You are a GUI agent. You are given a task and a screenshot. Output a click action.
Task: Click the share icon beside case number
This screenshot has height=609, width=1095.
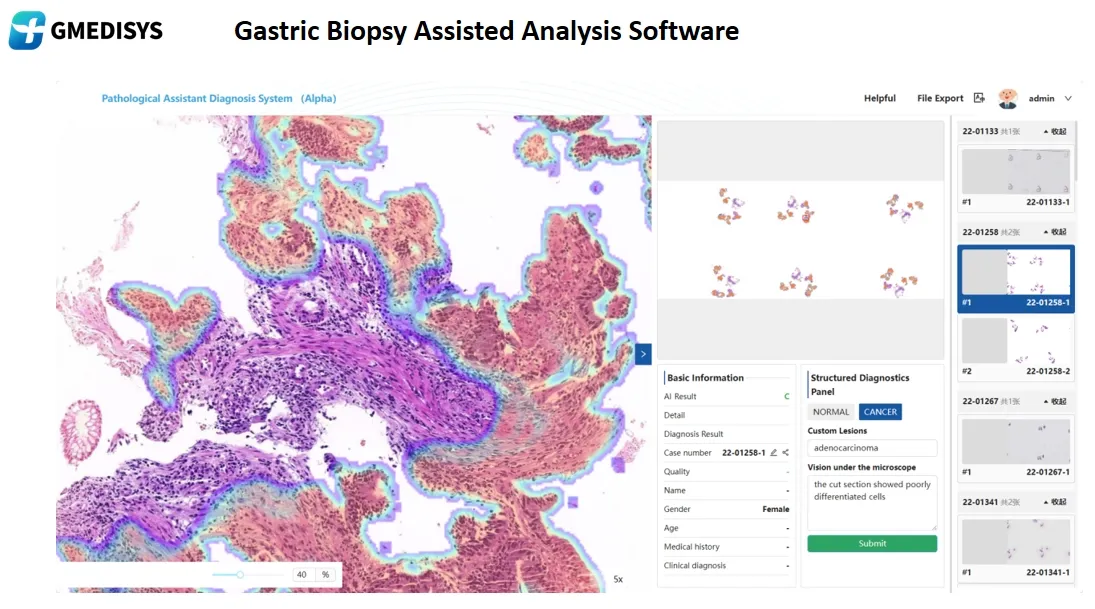[786, 453]
